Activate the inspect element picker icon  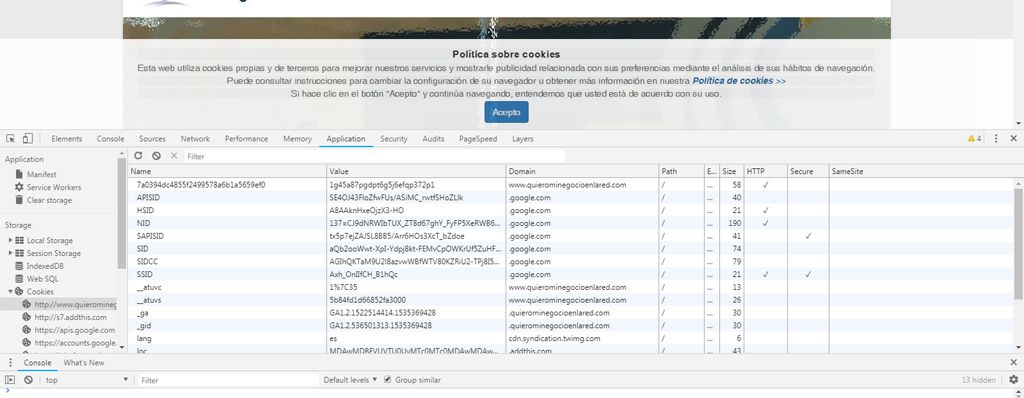10,139
